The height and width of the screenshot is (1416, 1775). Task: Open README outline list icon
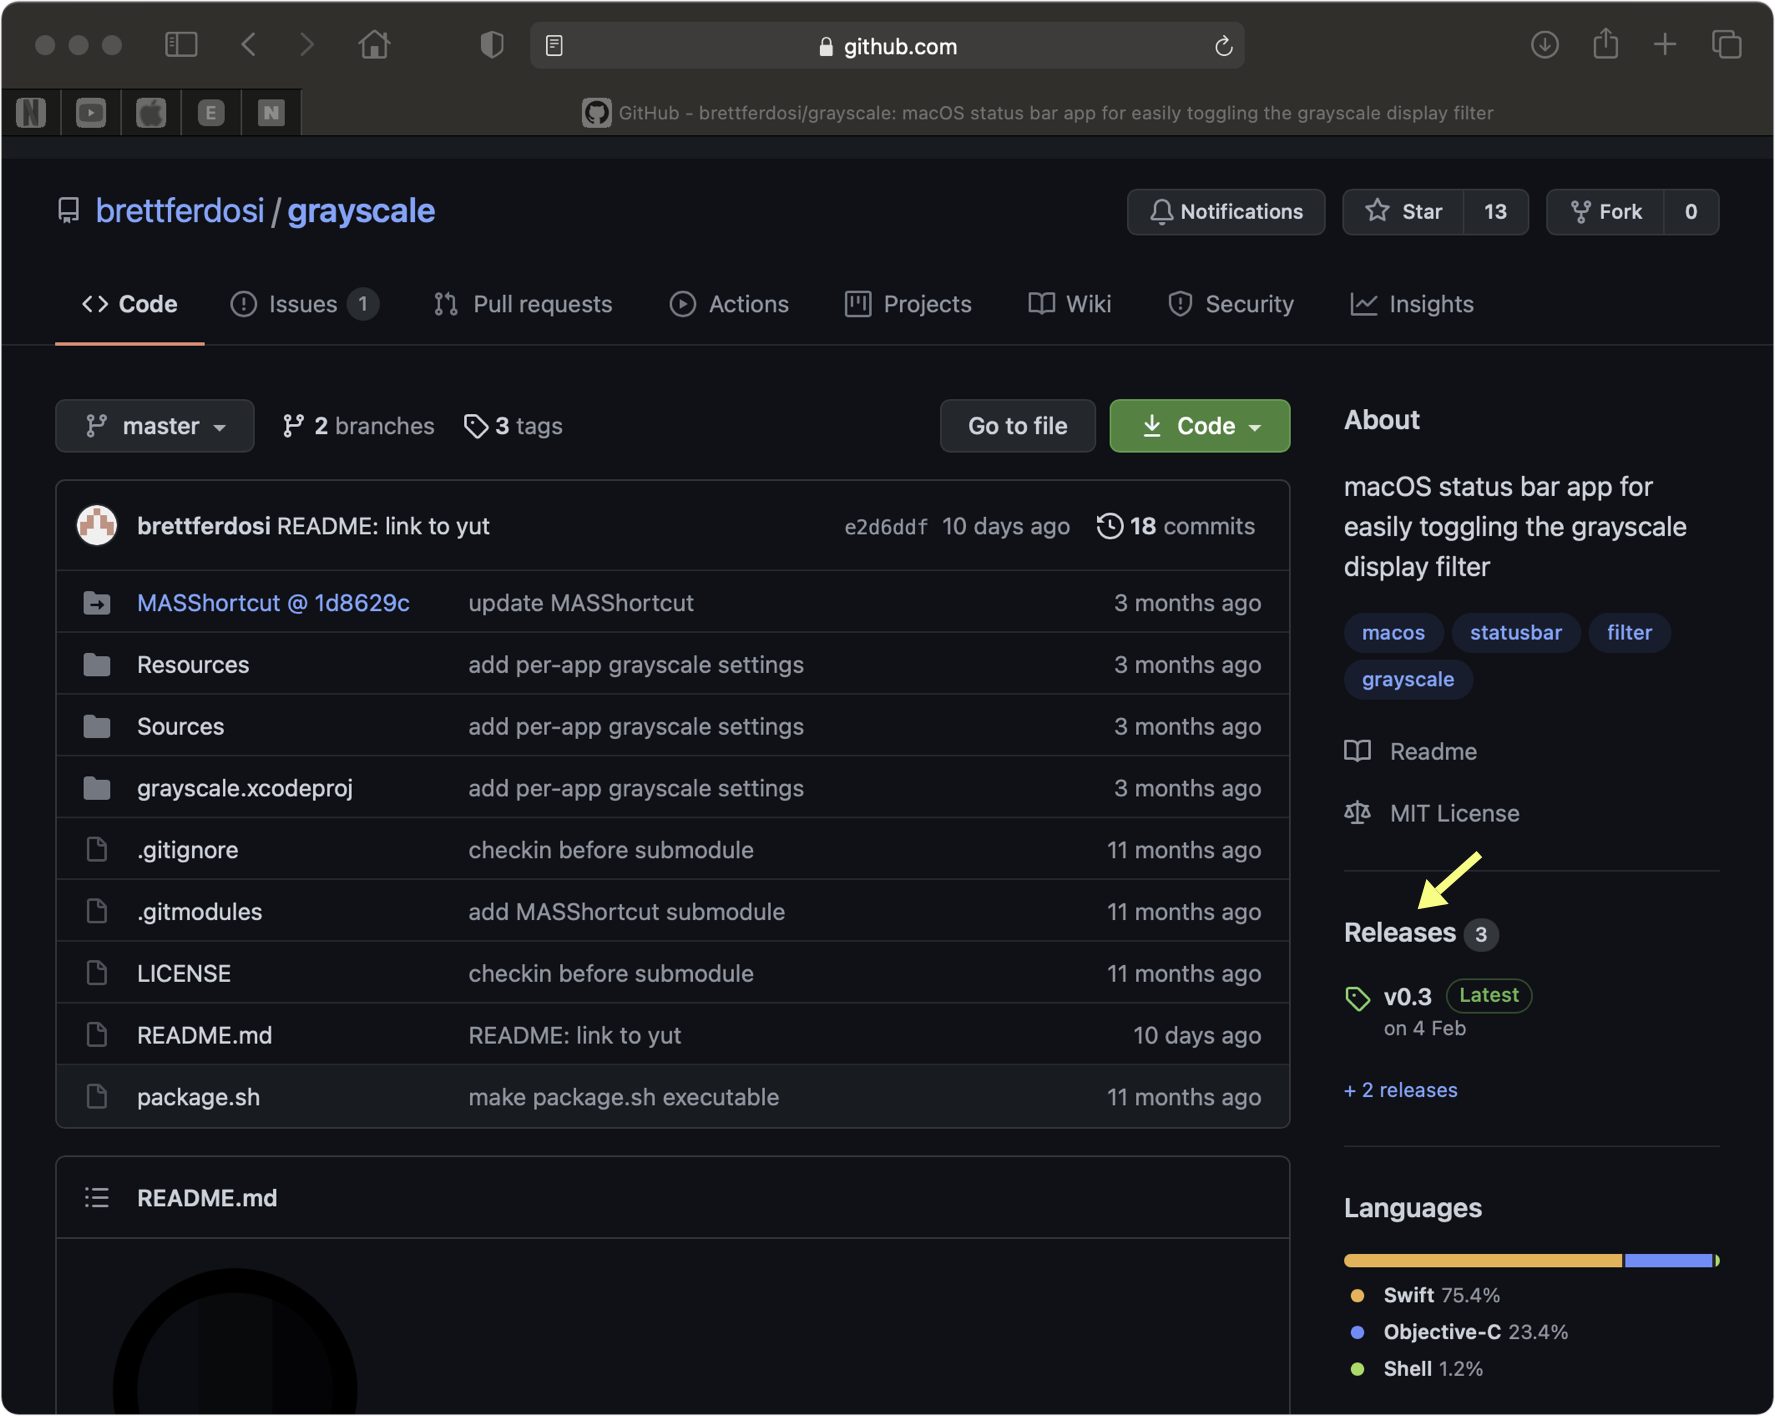97,1198
